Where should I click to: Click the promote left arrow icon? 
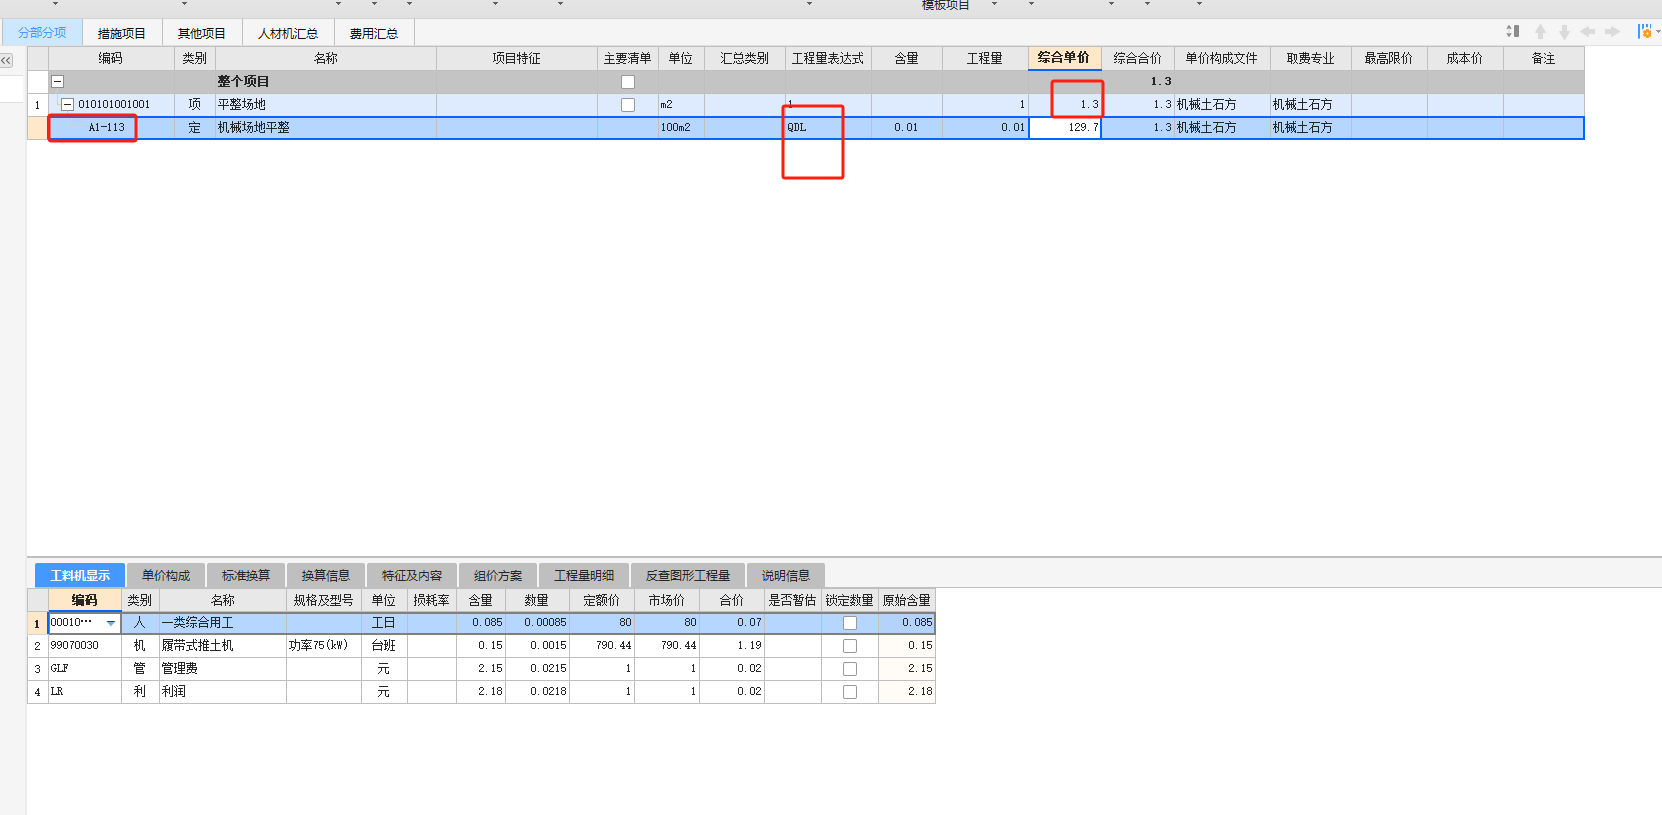[x=1588, y=32]
